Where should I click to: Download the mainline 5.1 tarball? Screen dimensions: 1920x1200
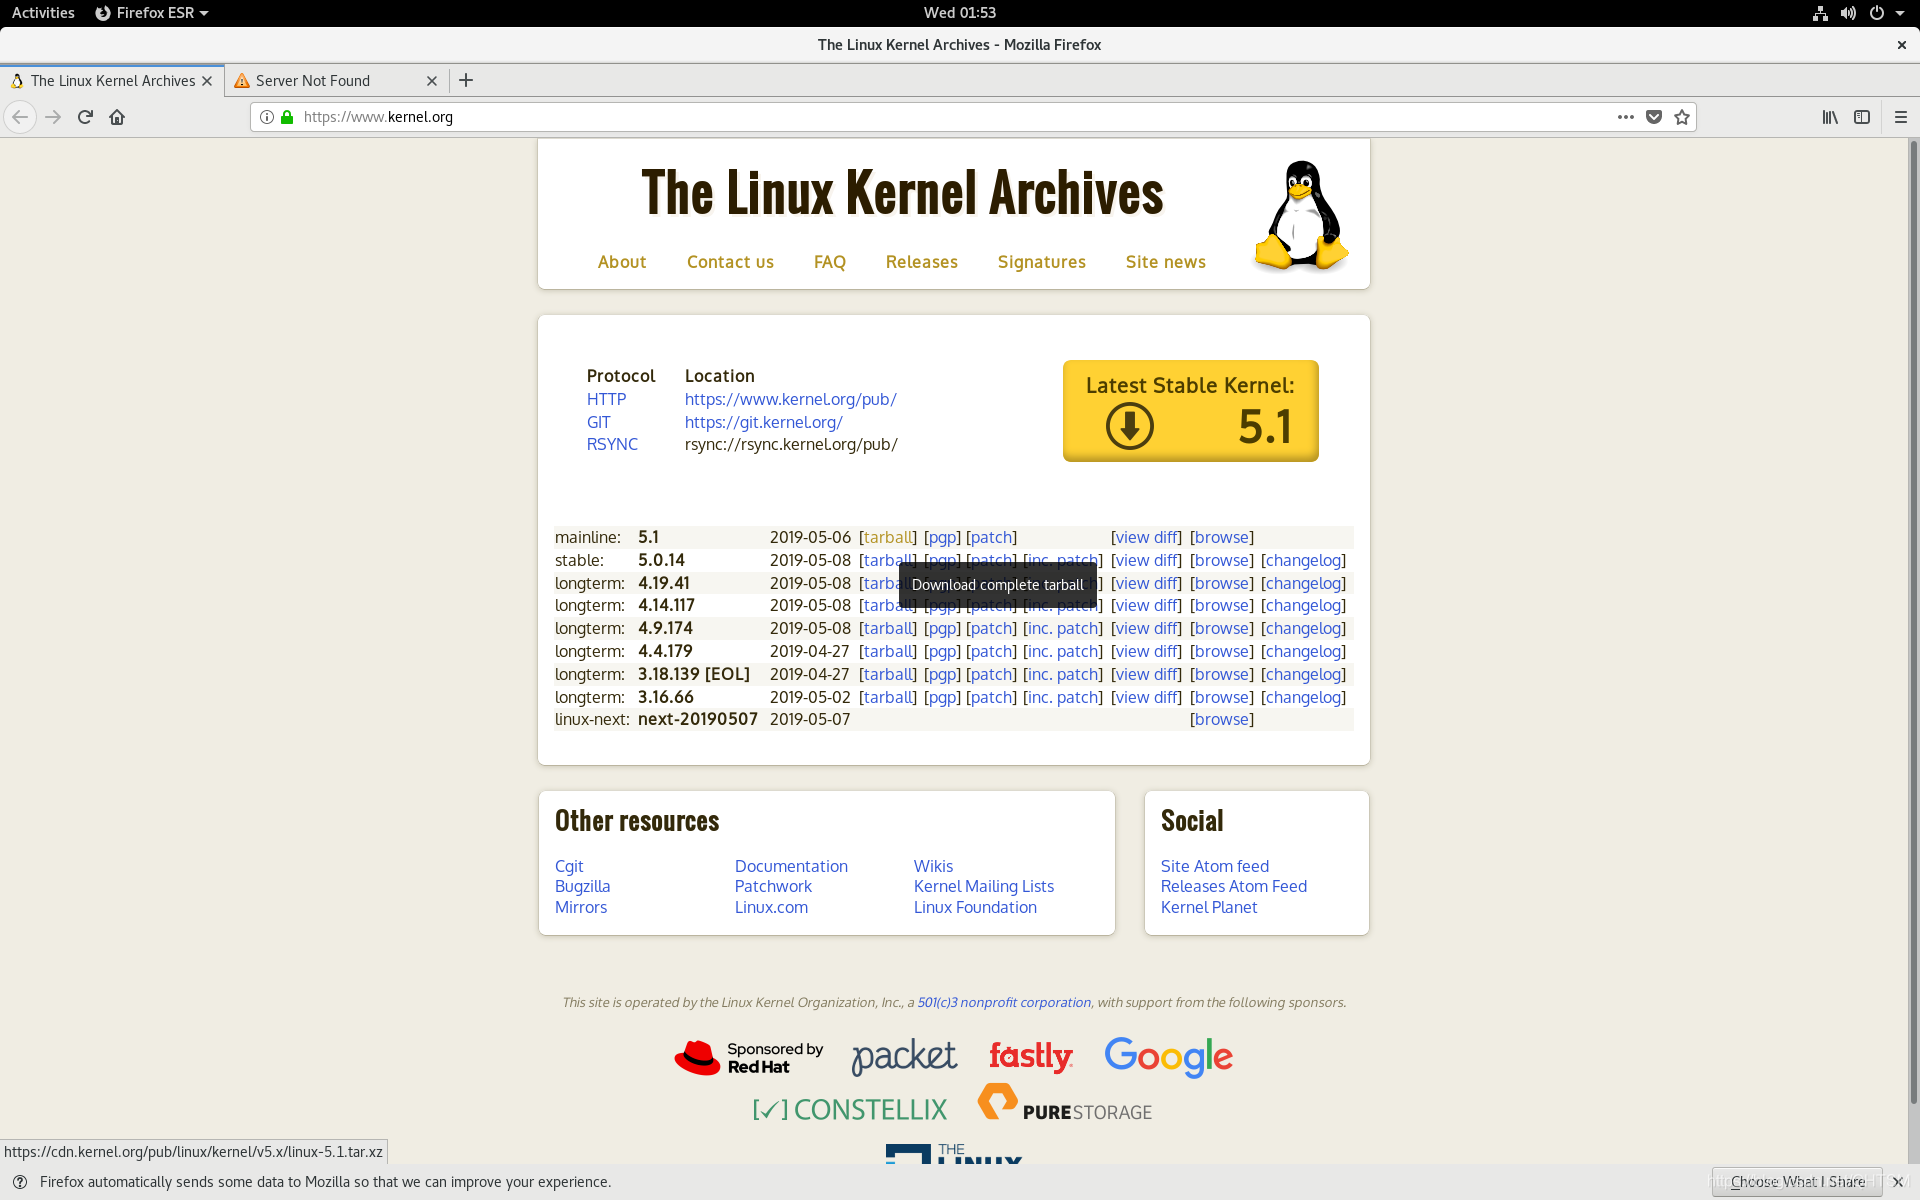click(888, 537)
